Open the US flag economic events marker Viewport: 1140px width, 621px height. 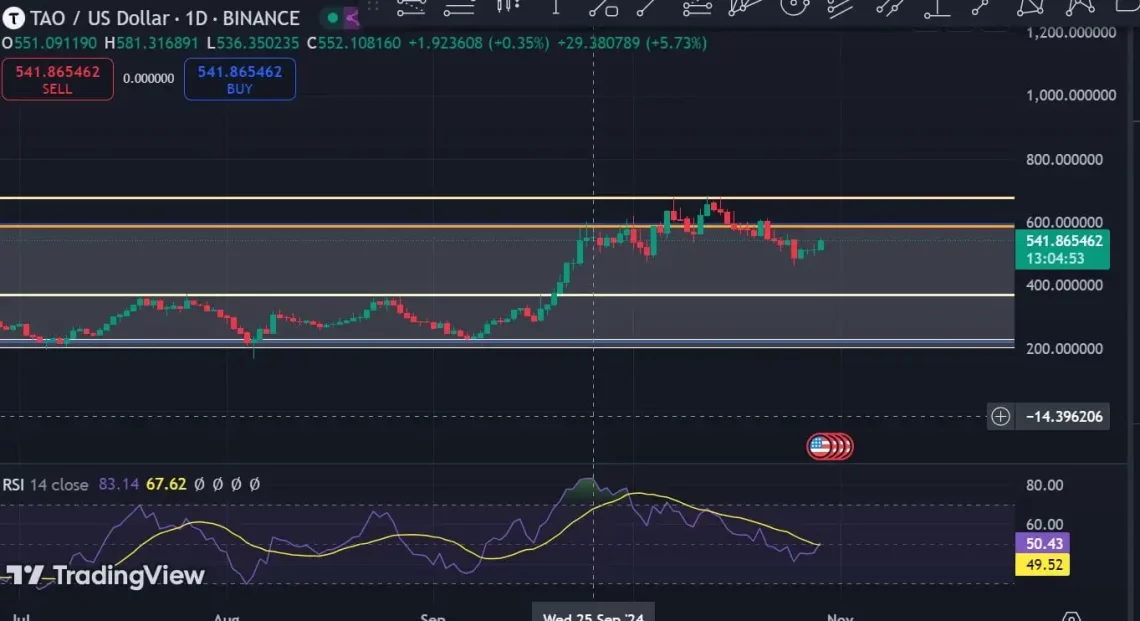point(821,446)
